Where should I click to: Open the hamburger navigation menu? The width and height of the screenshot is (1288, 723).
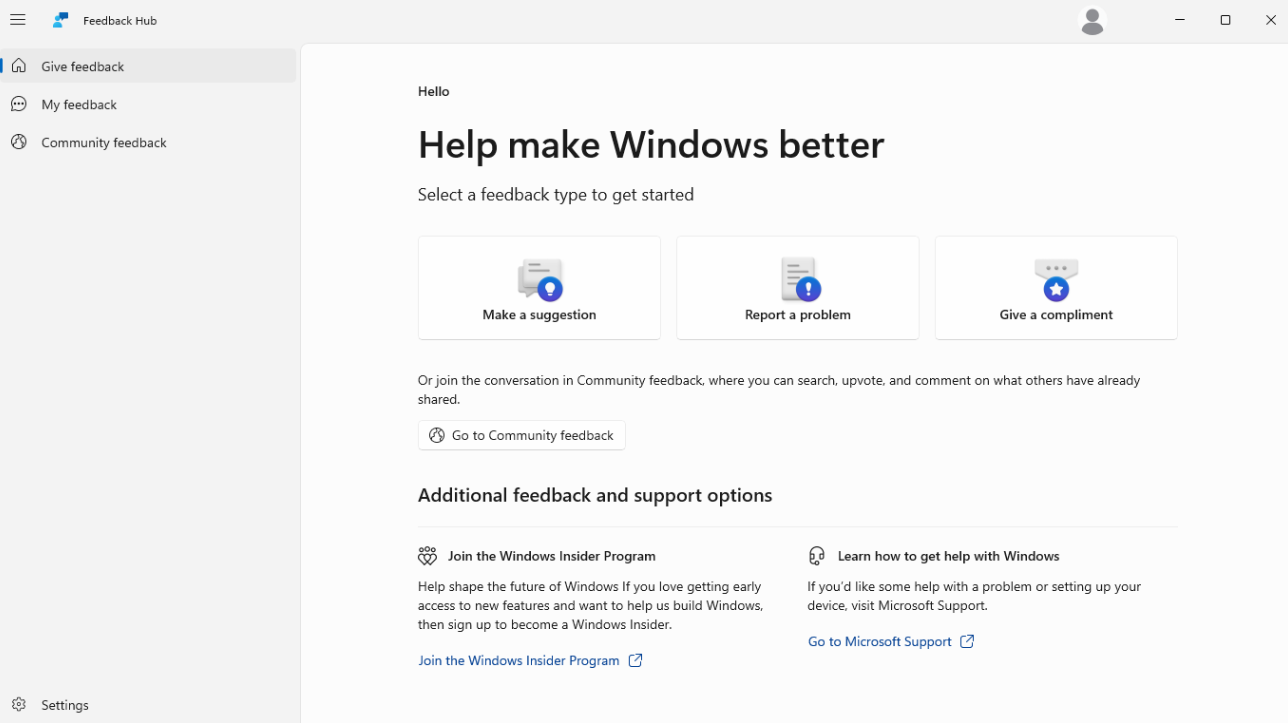point(18,20)
